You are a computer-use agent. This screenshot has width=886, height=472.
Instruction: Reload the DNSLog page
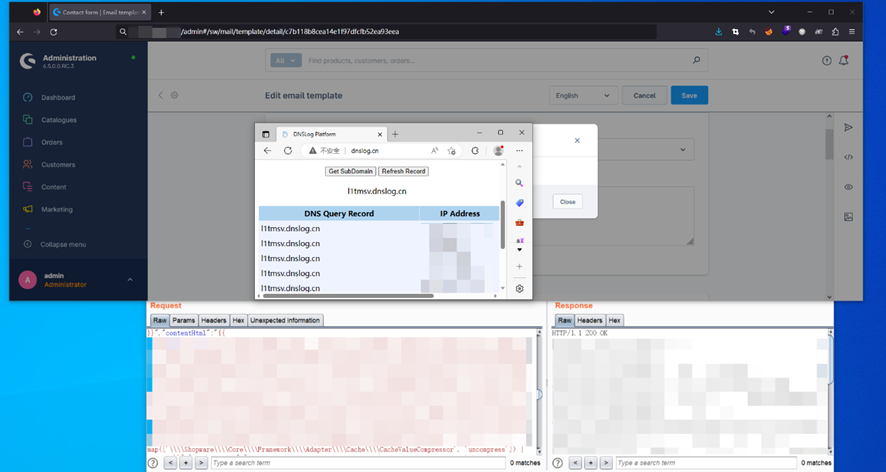pyautogui.click(x=288, y=150)
